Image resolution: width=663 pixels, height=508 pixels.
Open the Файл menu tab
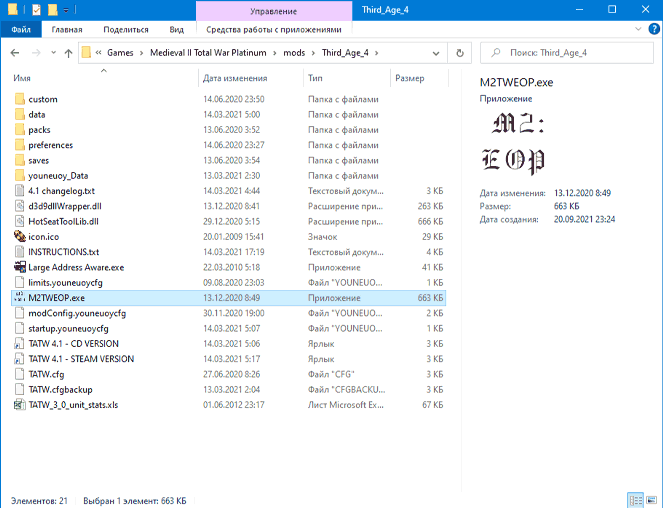tap(20, 30)
